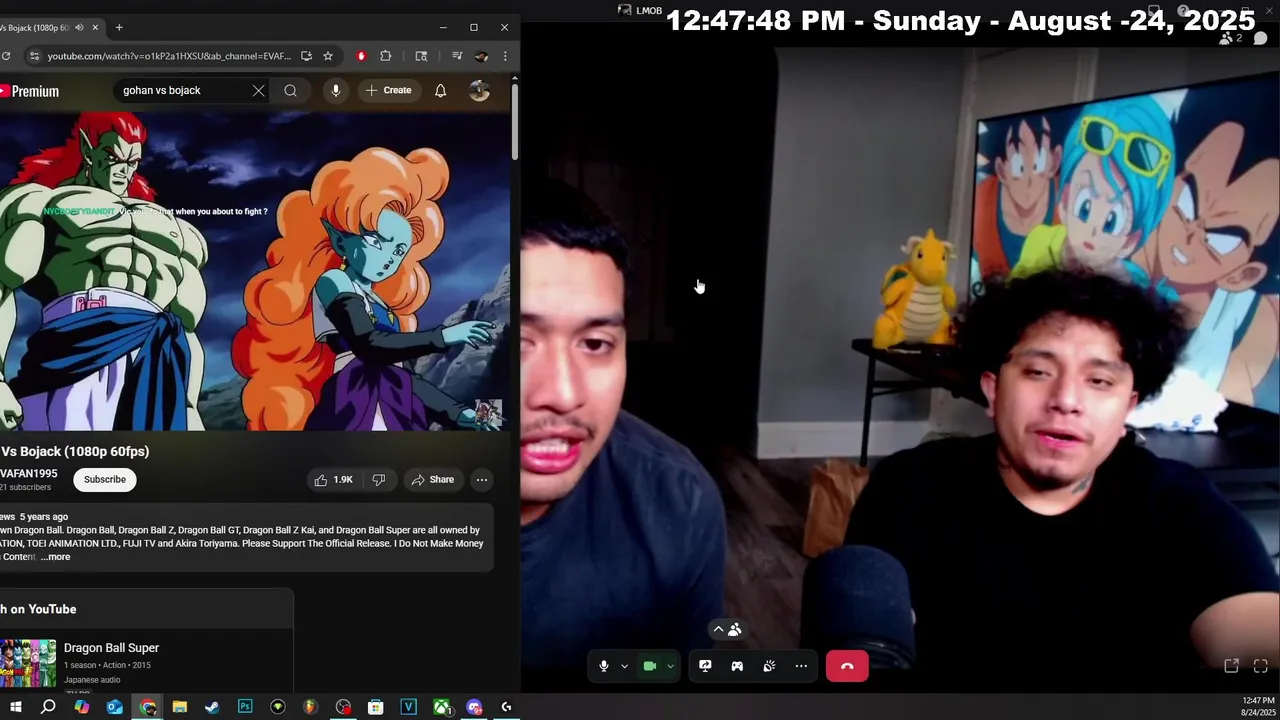
Task: Mute the tab via its speaker icon
Action: (x=79, y=27)
